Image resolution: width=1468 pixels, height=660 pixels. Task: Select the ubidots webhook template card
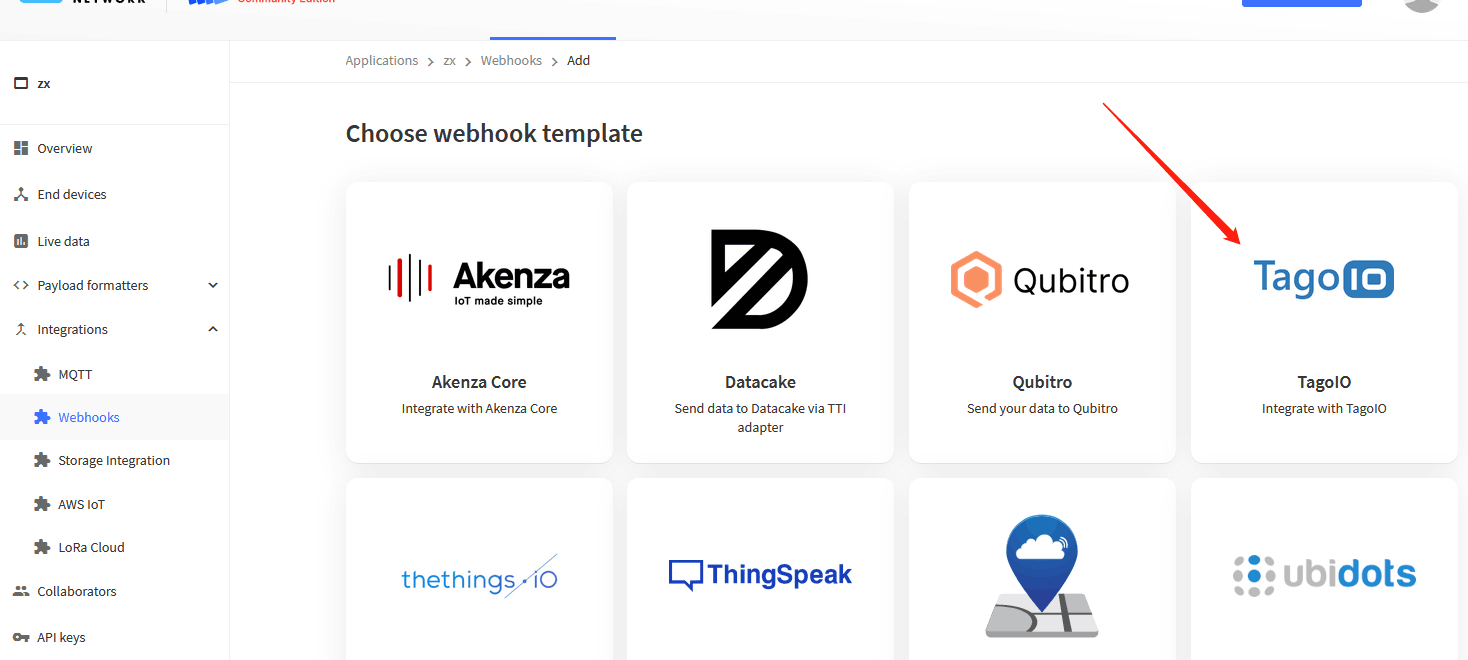[1324, 569]
